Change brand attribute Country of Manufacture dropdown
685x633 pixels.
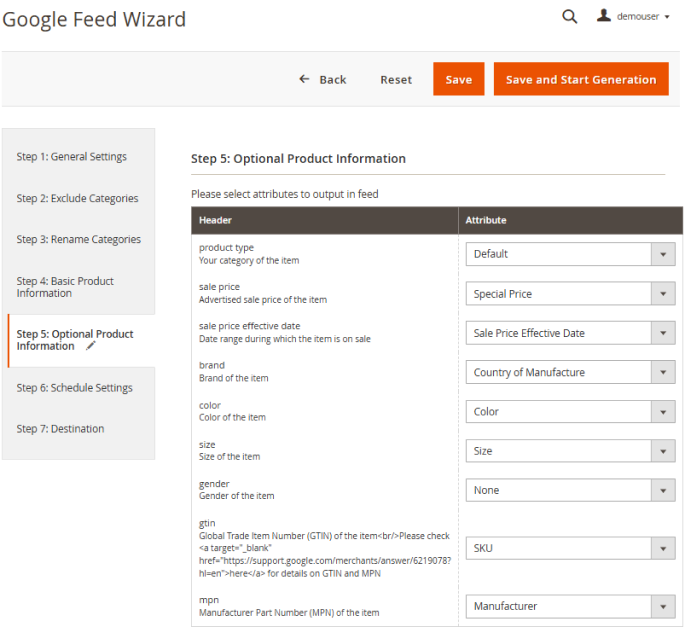point(570,373)
